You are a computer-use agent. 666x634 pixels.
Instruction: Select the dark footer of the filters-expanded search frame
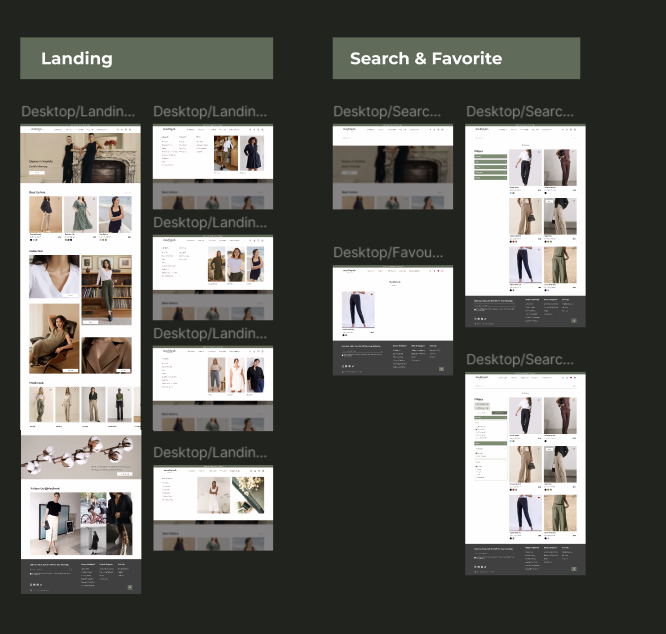click(525, 560)
